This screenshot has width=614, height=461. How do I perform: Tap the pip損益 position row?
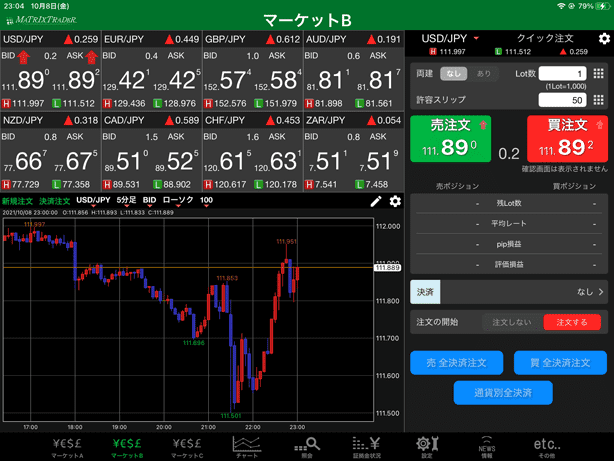[509, 244]
